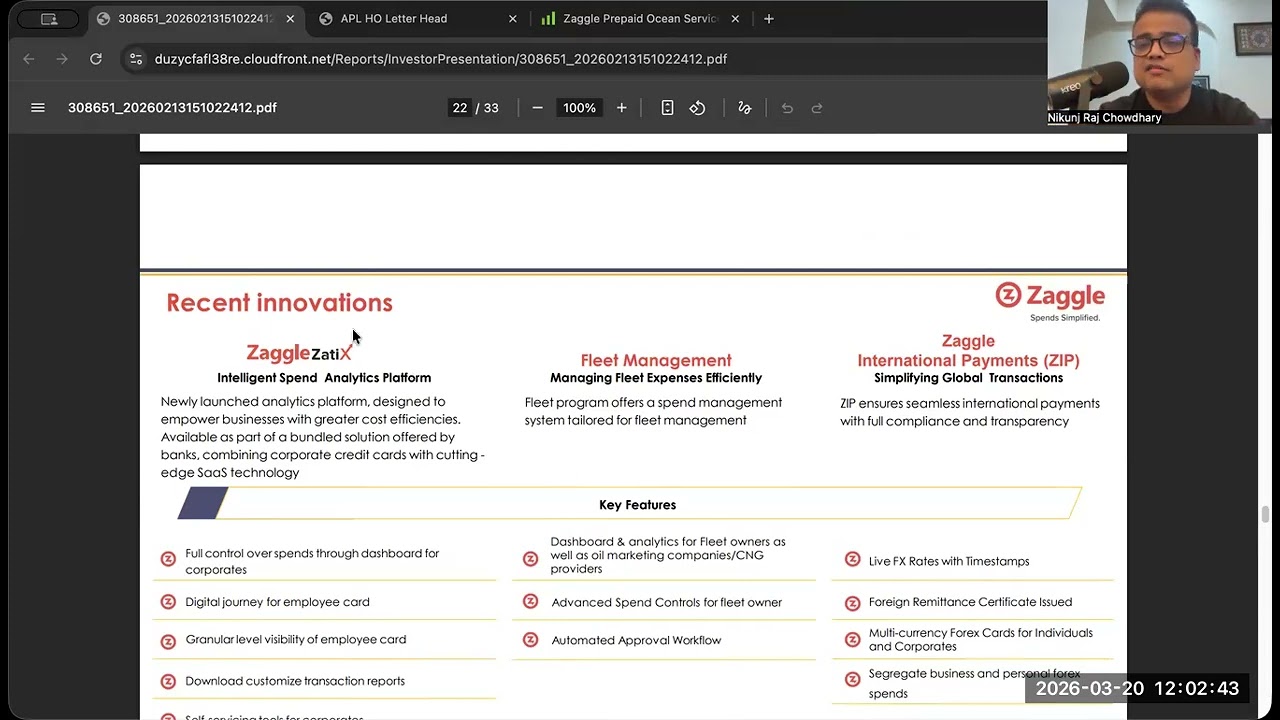The height and width of the screenshot is (720, 1280).
Task: Close the APL HO Letter Head tab
Action: (x=512, y=19)
